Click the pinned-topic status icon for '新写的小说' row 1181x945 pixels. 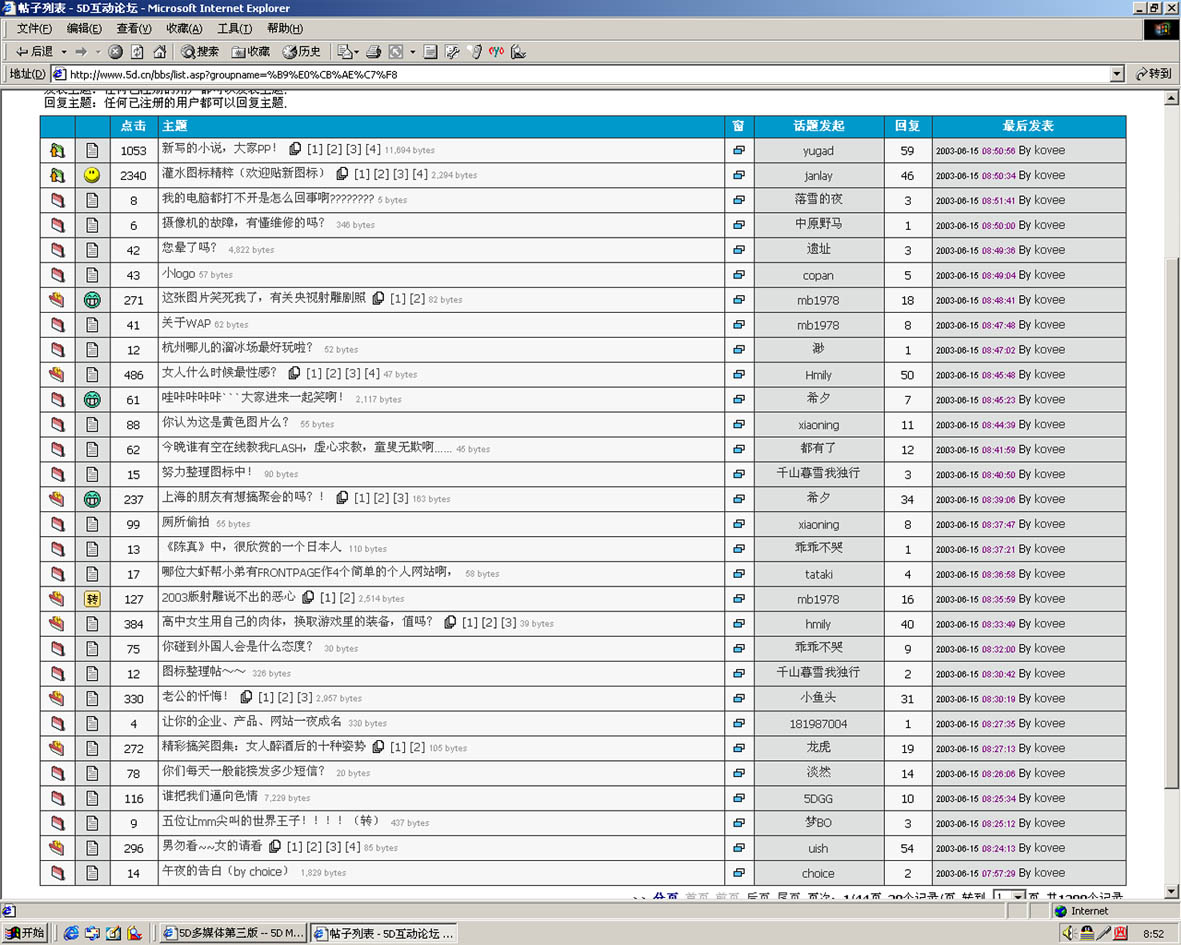pyautogui.click(x=57, y=150)
